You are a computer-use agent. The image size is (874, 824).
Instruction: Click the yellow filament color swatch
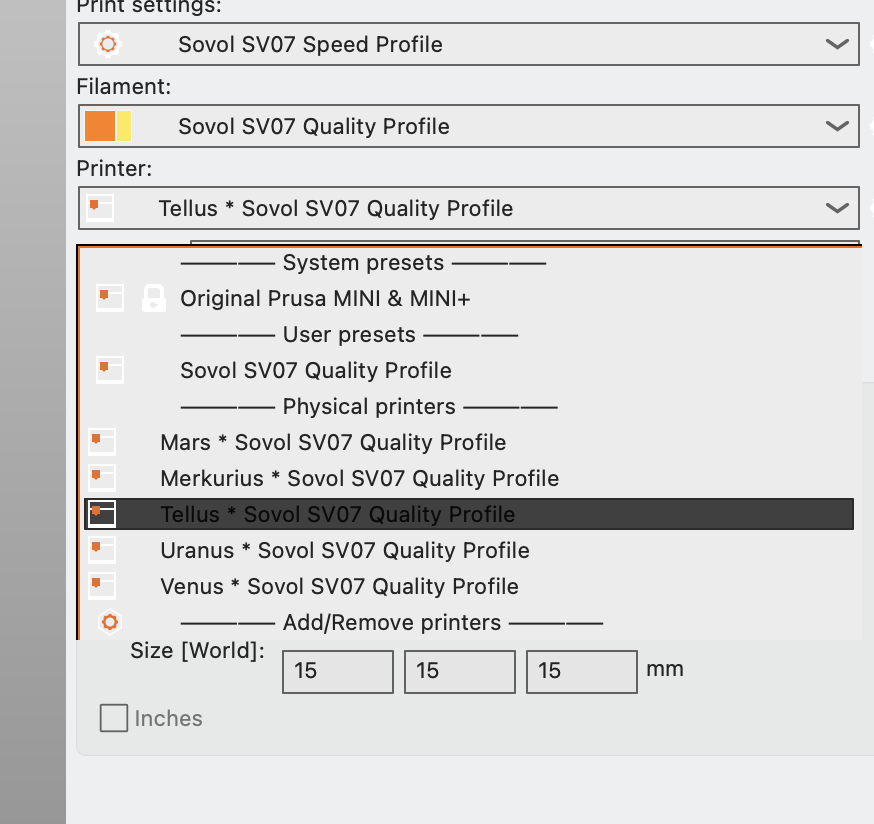pos(124,126)
